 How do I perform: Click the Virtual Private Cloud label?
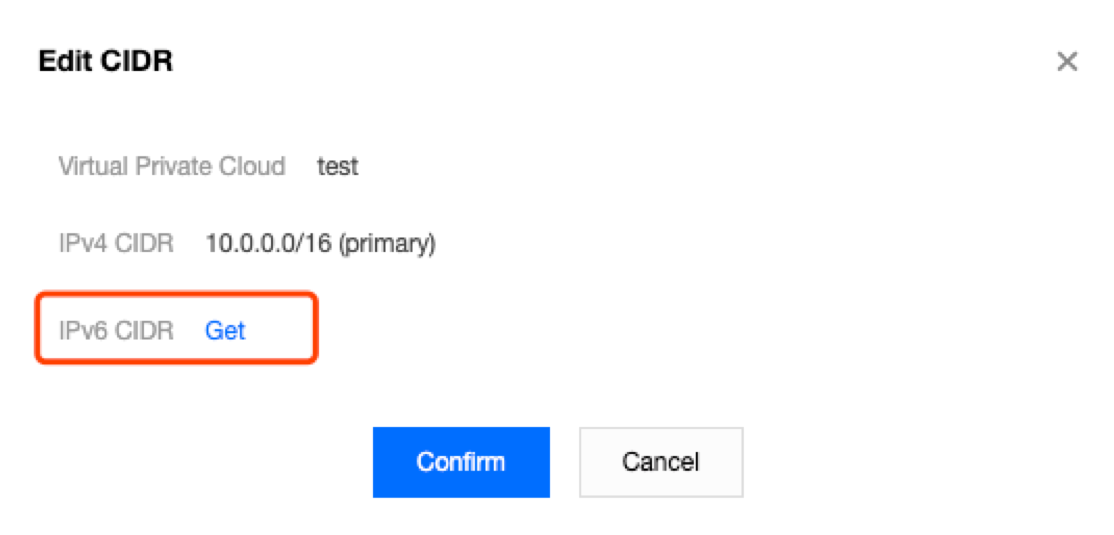point(172,167)
